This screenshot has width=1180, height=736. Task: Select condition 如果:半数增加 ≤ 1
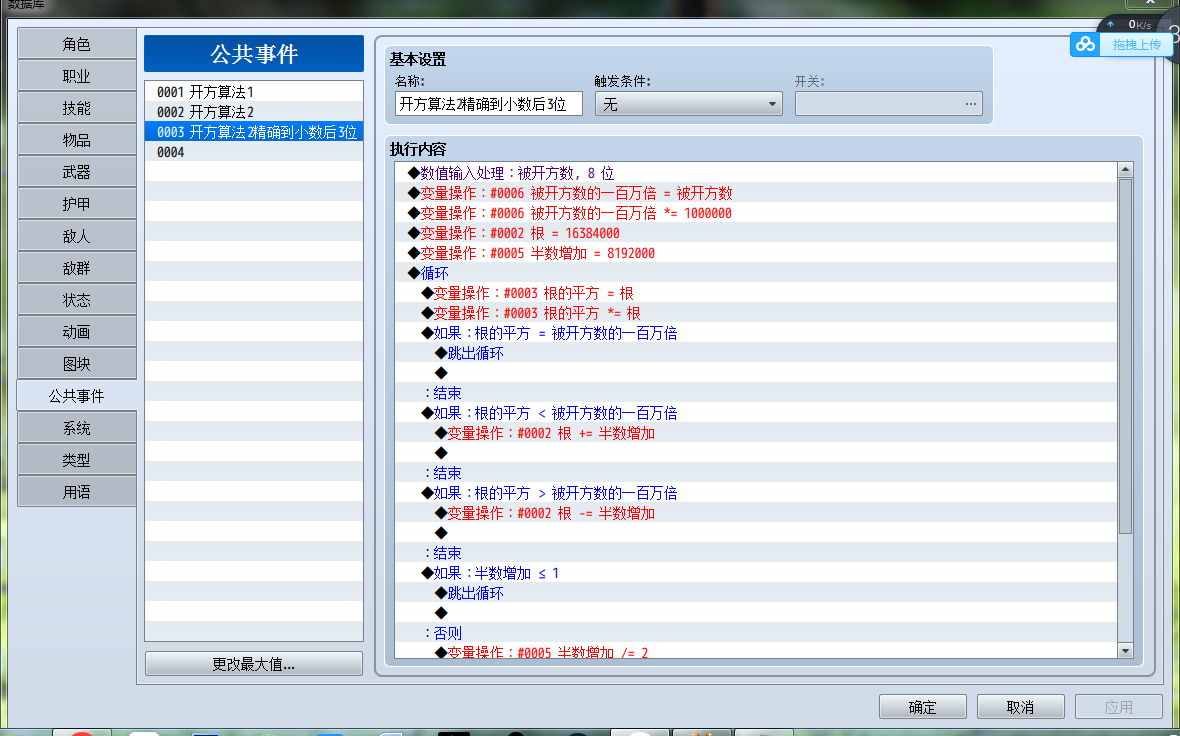coord(756,573)
